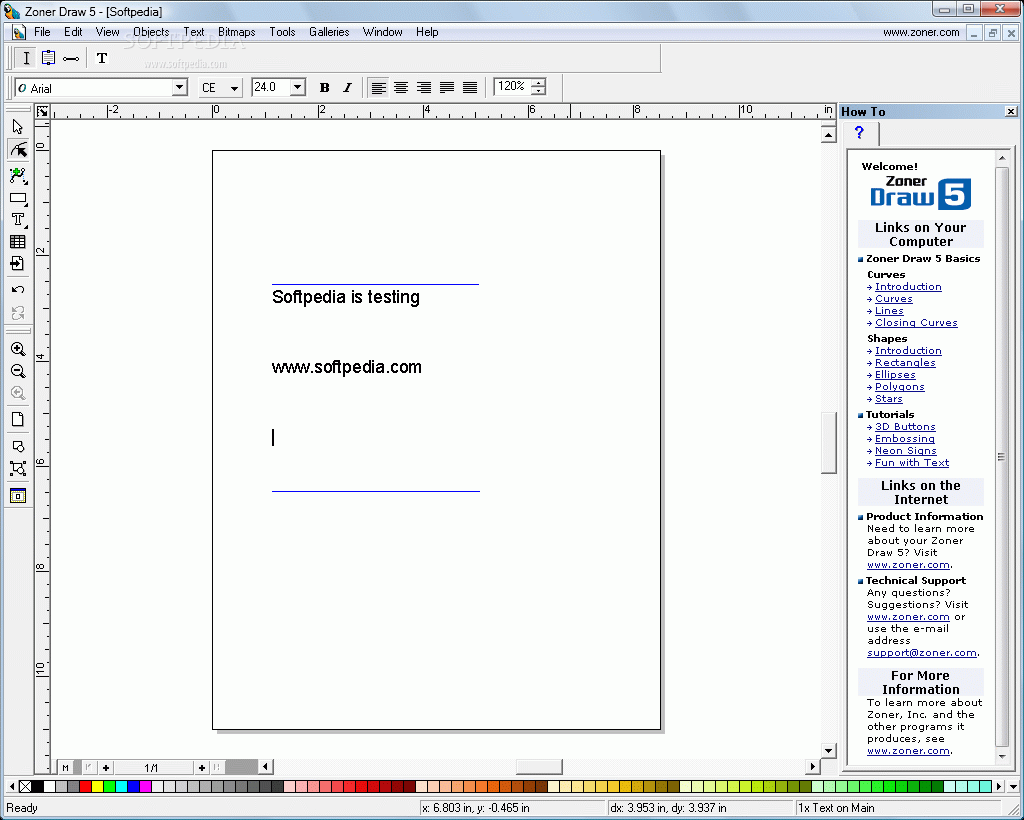Open the Text menu
The height and width of the screenshot is (820, 1024).
(193, 32)
